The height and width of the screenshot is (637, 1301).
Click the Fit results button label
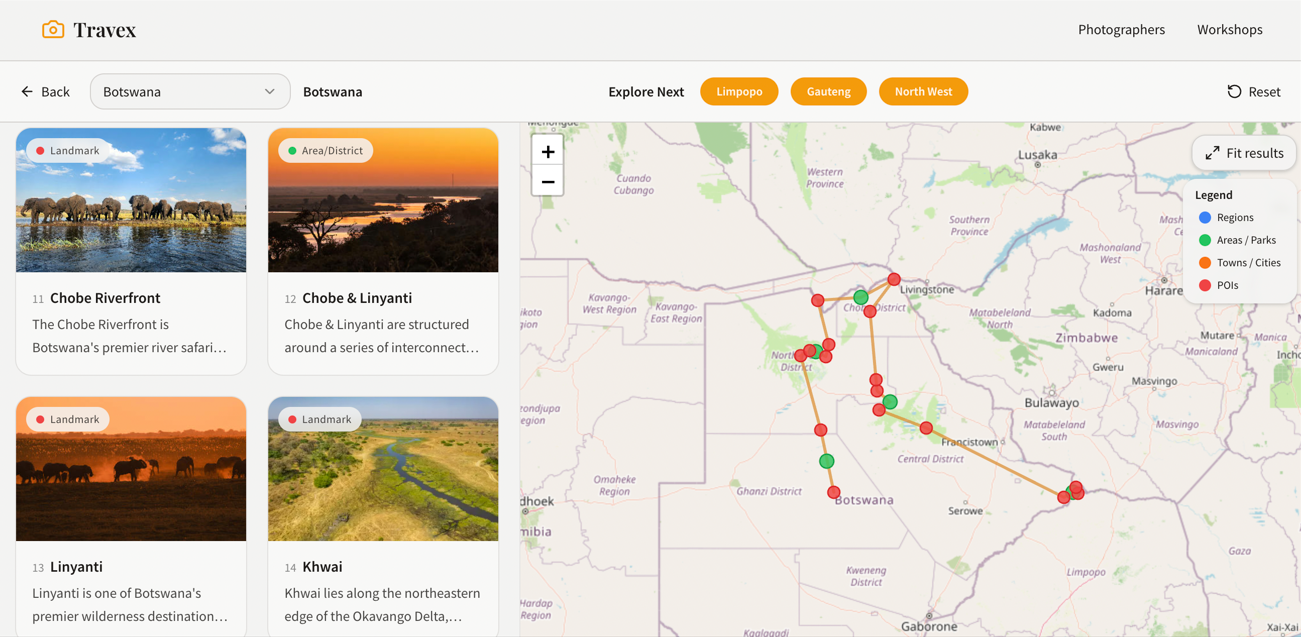pyautogui.click(x=1255, y=153)
